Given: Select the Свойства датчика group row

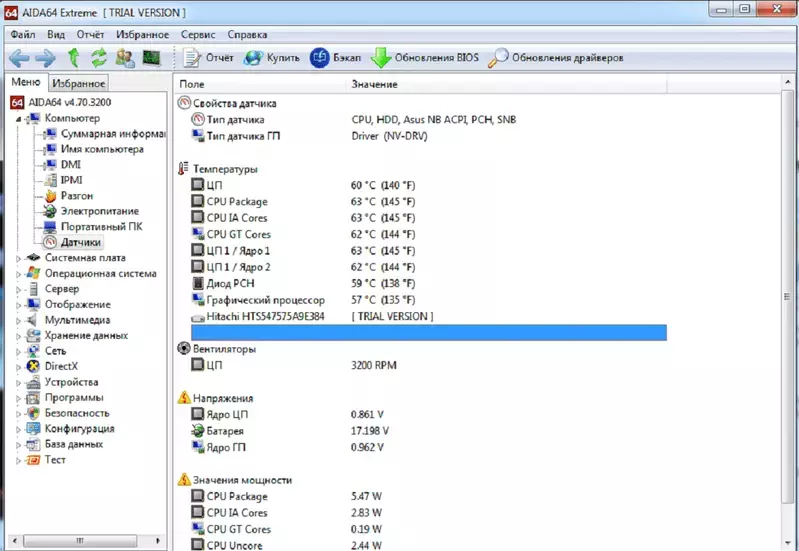Looking at the screenshot, I should (227, 103).
